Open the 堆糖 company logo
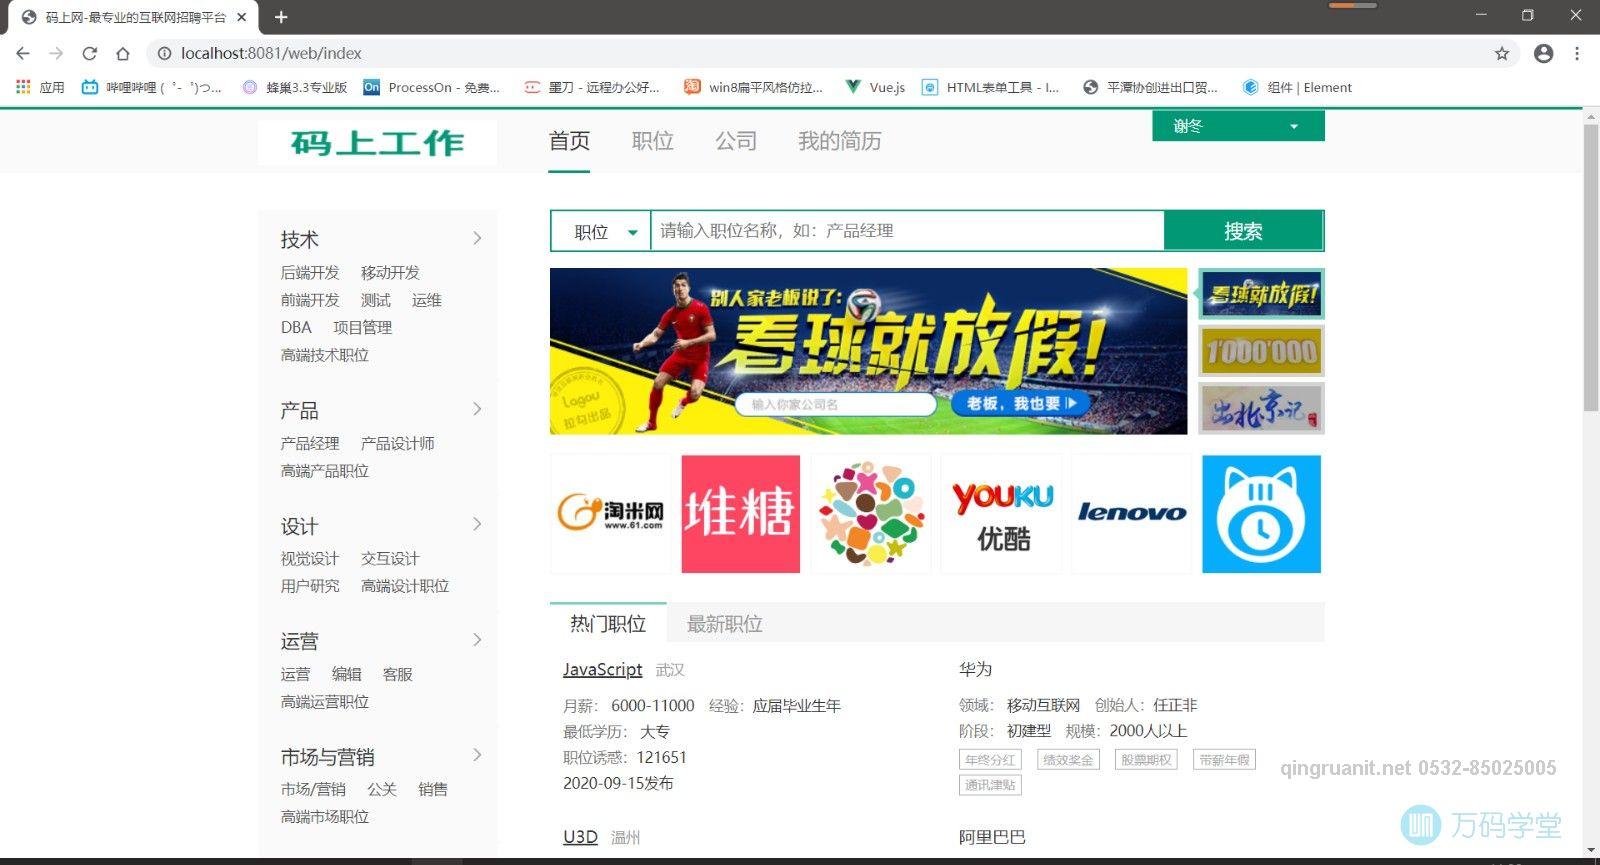Viewport: 1600px width, 865px height. (x=740, y=514)
